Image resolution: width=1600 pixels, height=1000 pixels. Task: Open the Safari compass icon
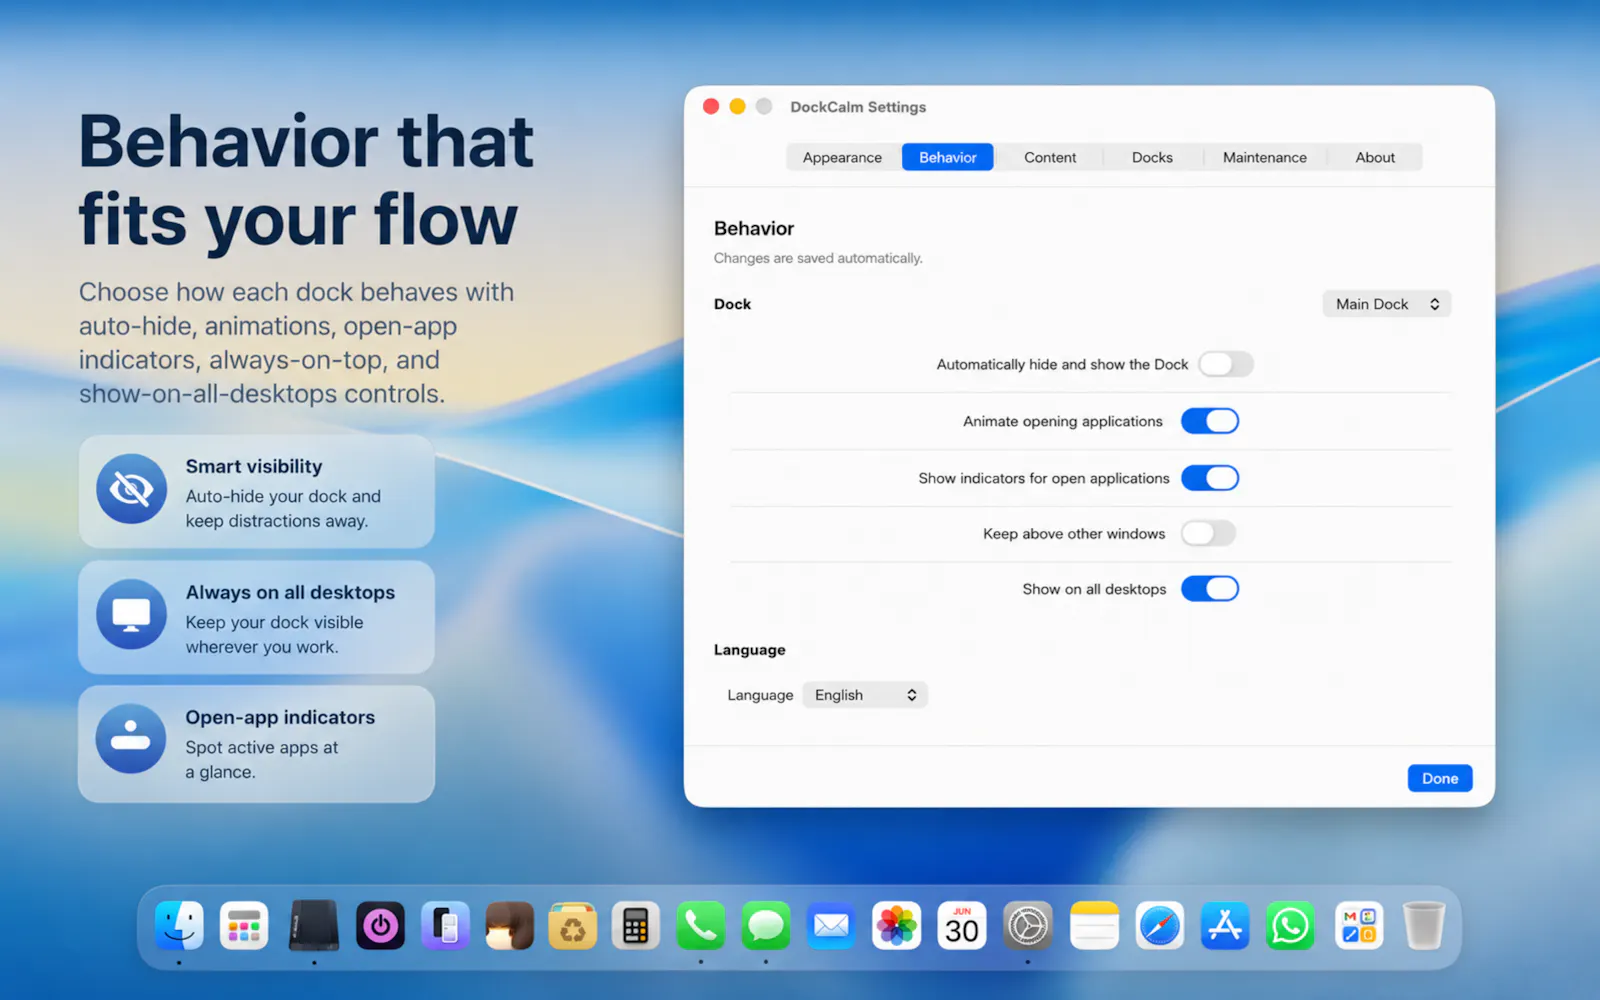tap(1160, 926)
